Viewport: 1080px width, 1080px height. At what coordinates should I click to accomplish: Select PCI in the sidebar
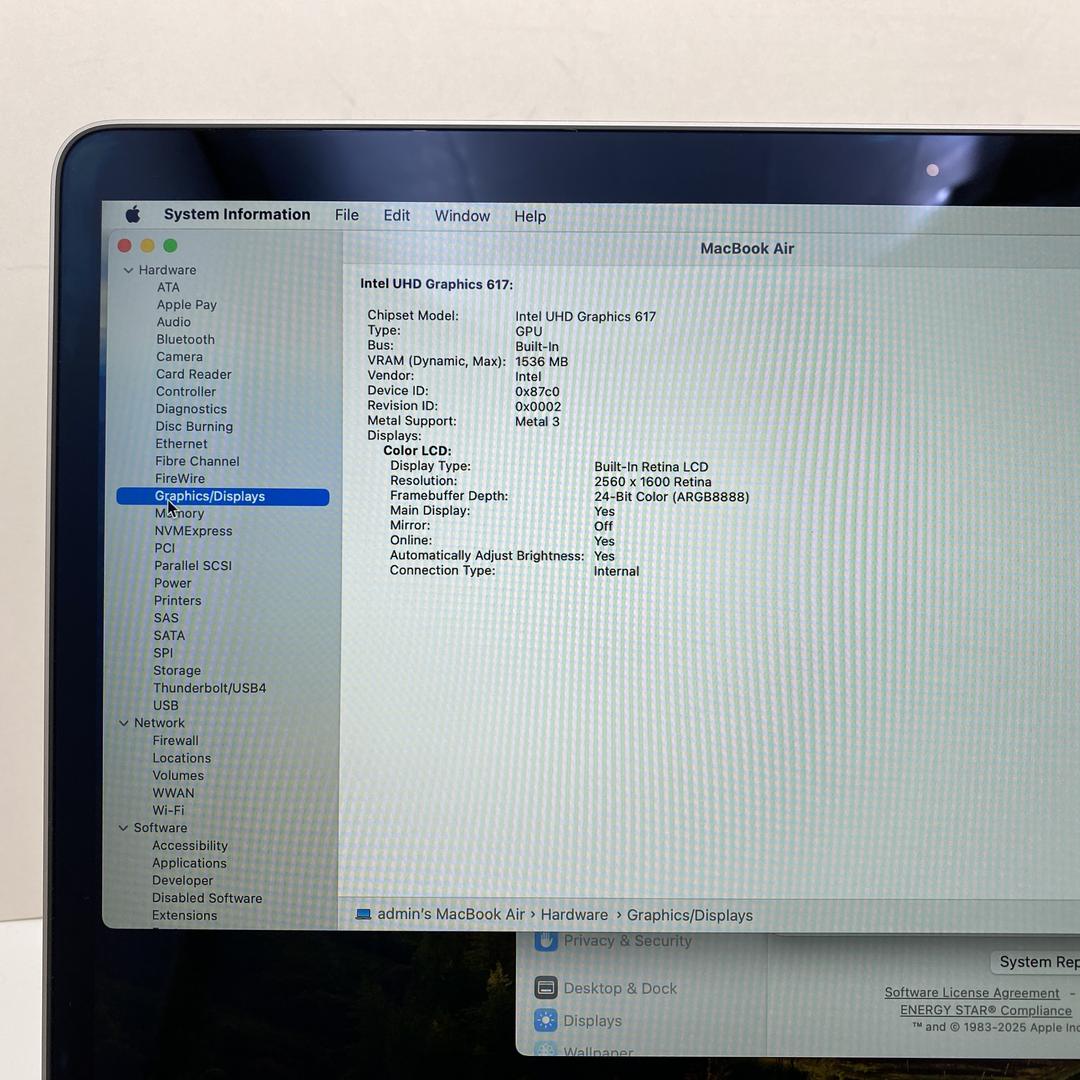point(165,548)
